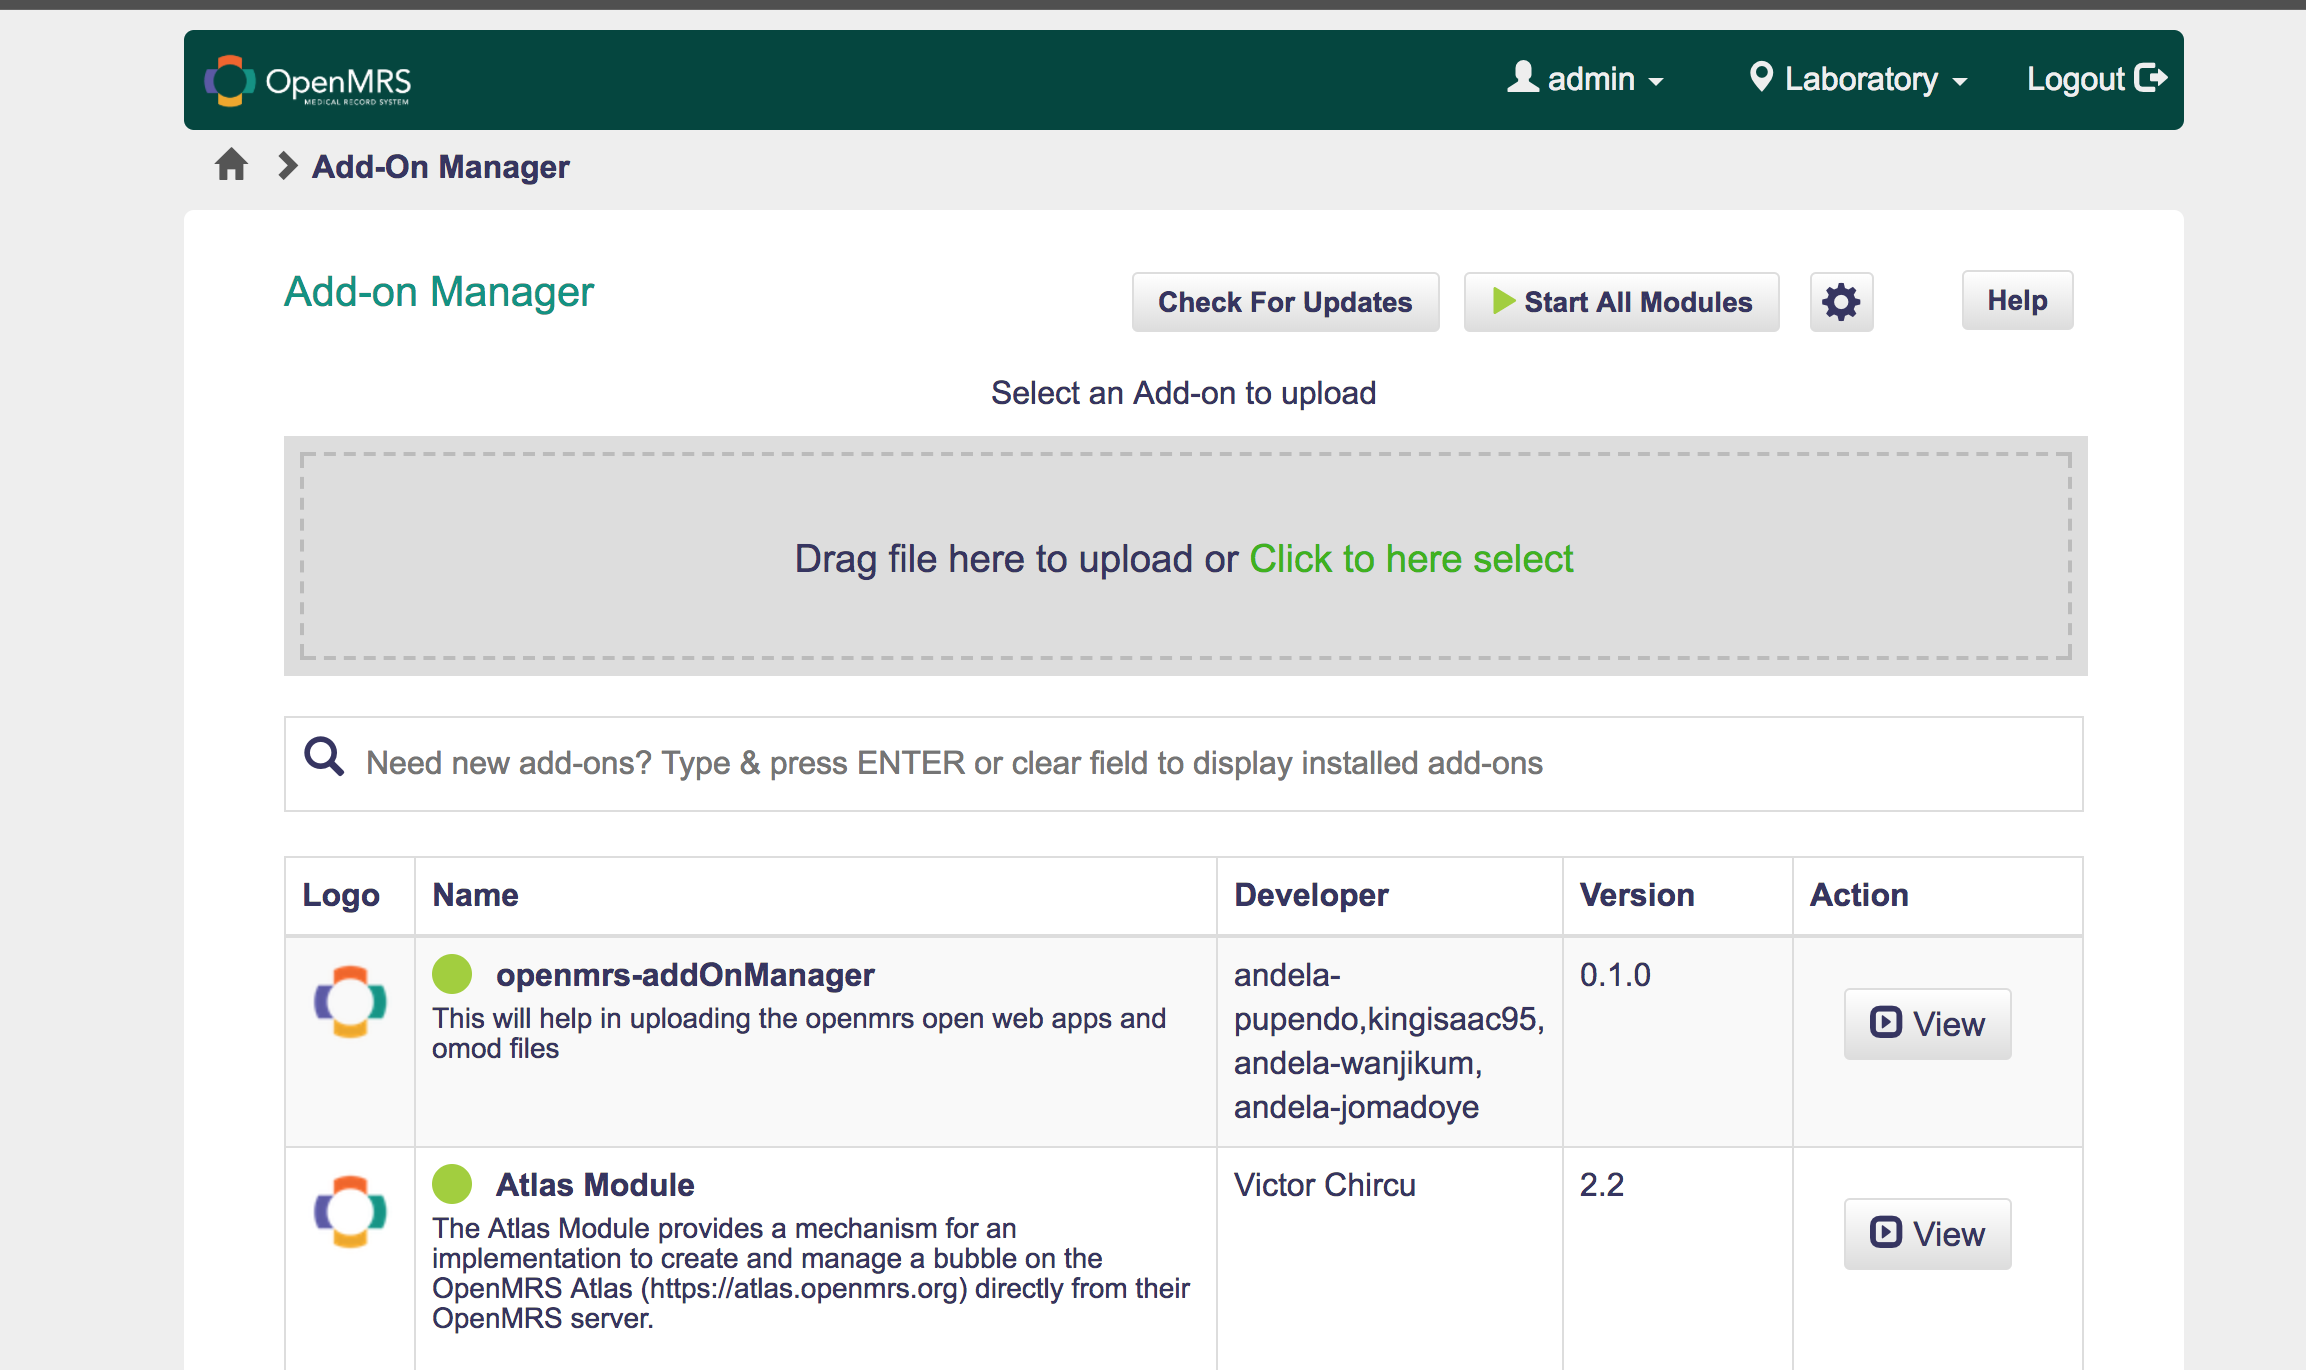Click the person icon next to admin
The image size is (2306, 1370).
(1523, 77)
